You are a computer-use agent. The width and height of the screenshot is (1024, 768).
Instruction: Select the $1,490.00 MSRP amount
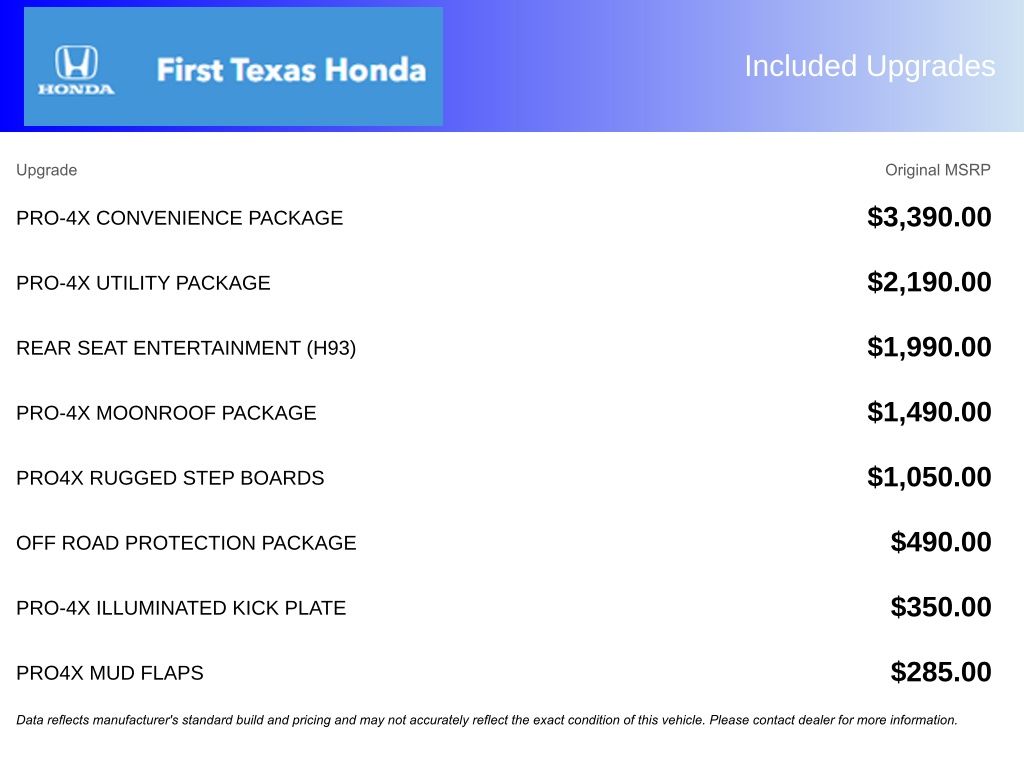[x=929, y=413]
